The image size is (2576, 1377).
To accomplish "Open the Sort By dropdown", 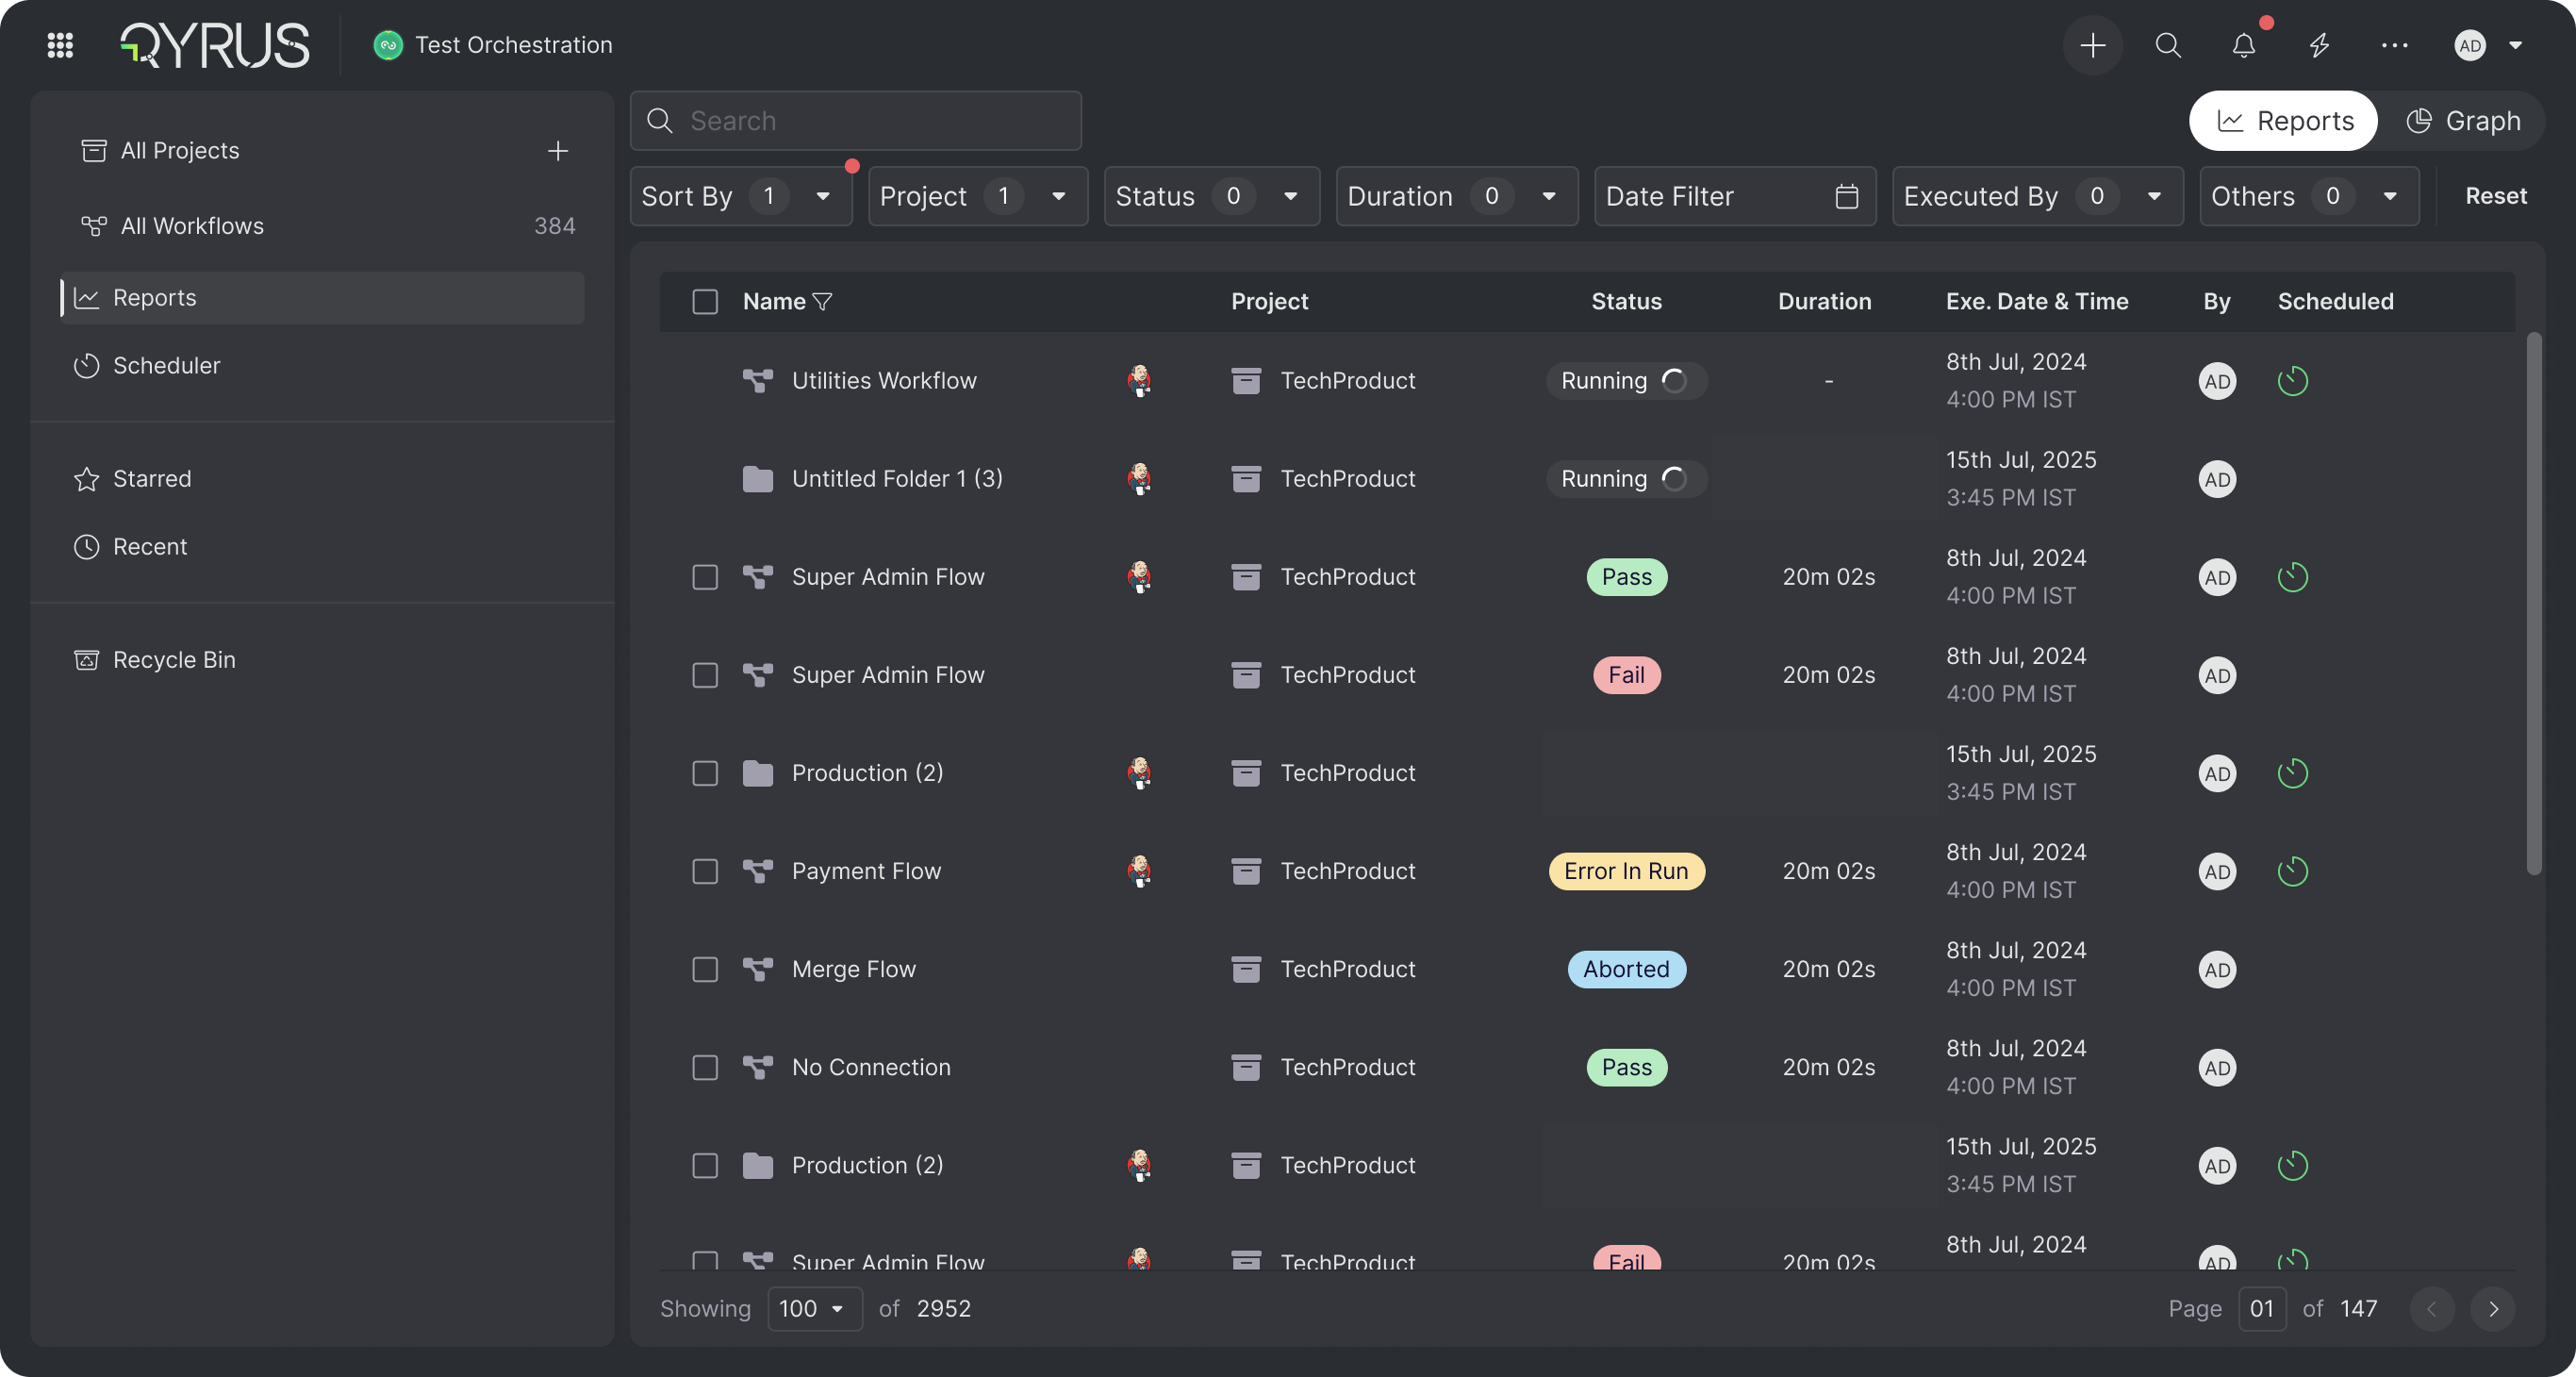I will coord(740,196).
